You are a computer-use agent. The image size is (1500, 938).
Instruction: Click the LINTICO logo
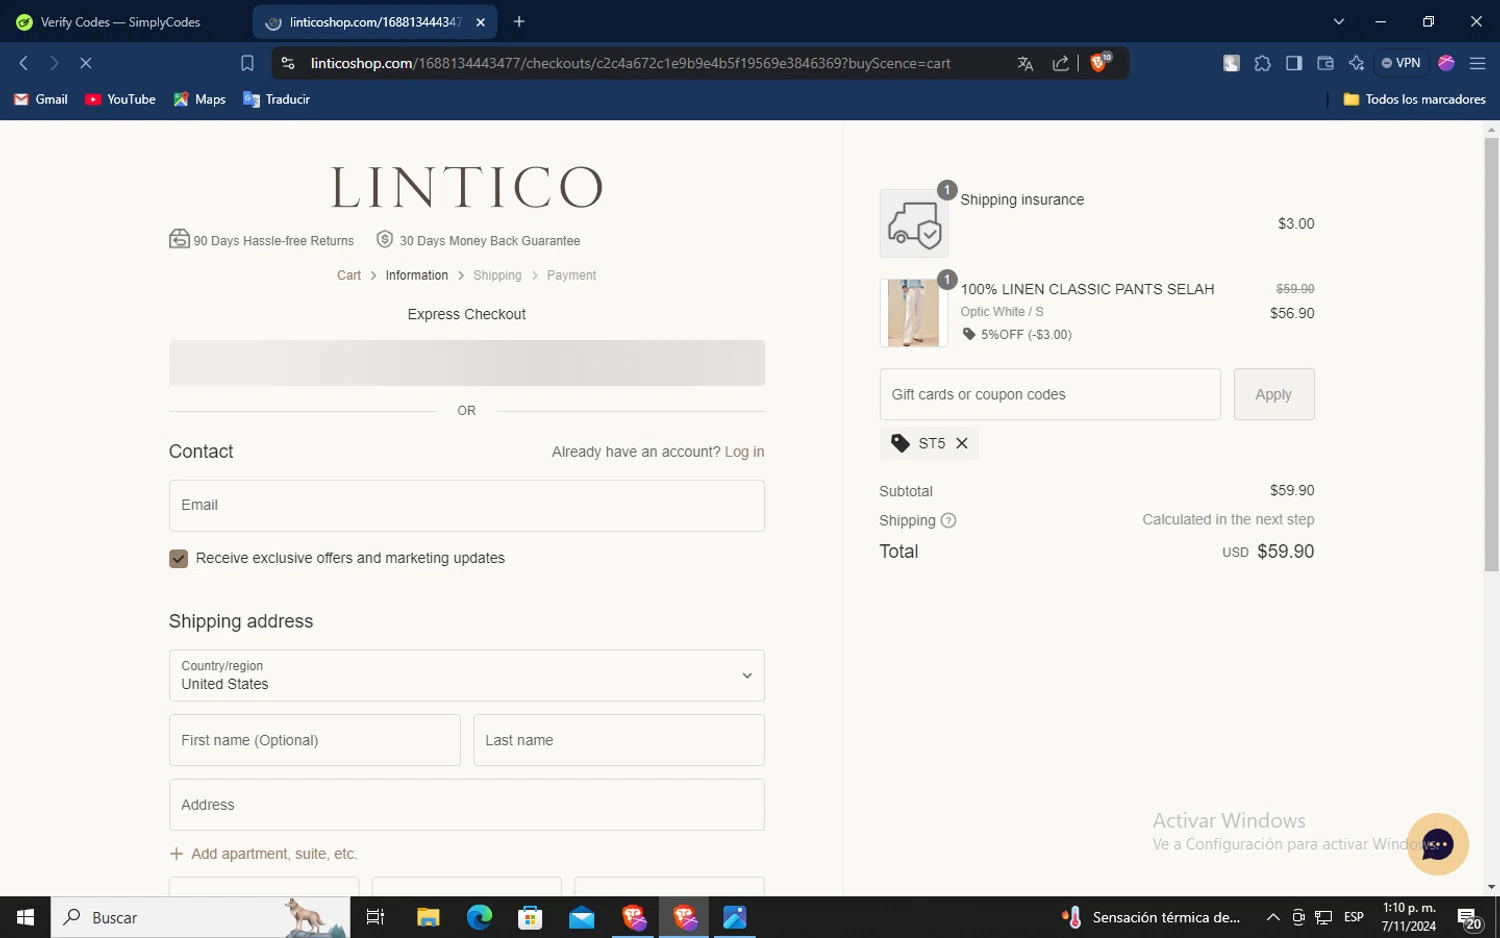tap(467, 187)
